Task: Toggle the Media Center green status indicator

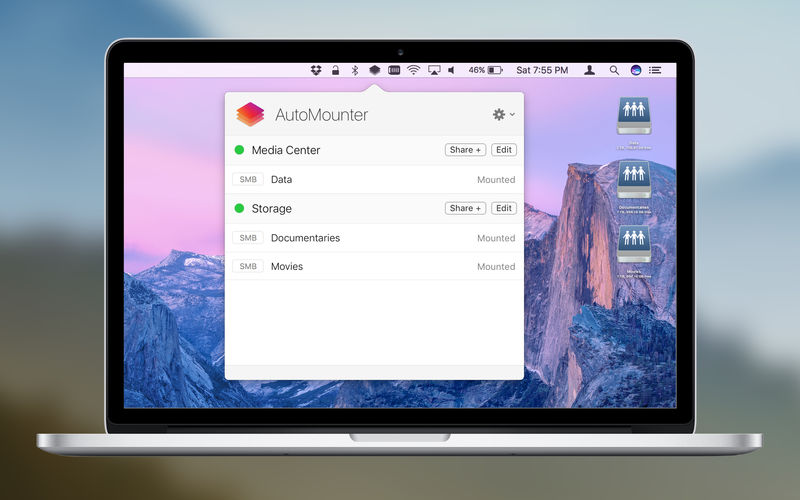Action: coord(239,150)
